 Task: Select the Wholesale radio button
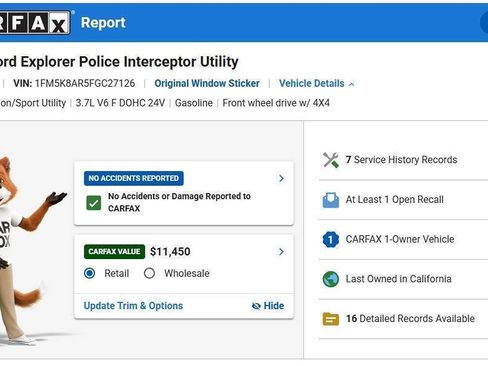pyautogui.click(x=149, y=273)
